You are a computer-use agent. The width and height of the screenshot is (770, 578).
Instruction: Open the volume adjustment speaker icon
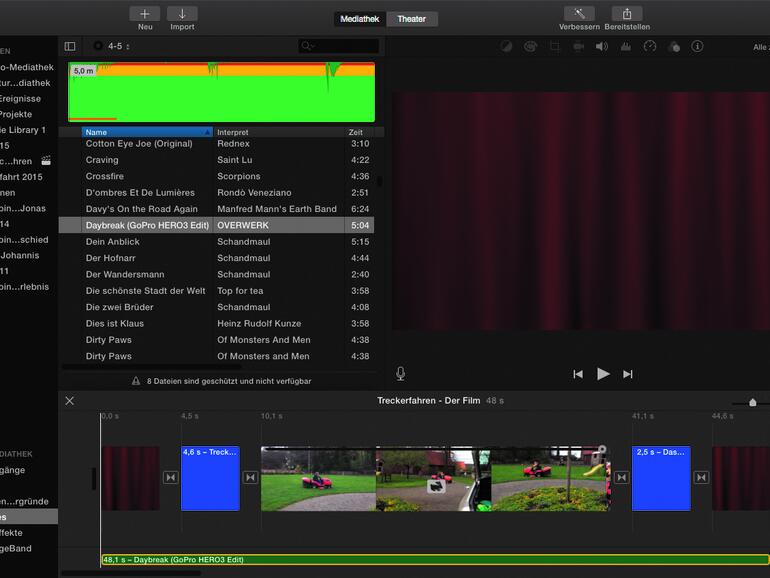(602, 47)
